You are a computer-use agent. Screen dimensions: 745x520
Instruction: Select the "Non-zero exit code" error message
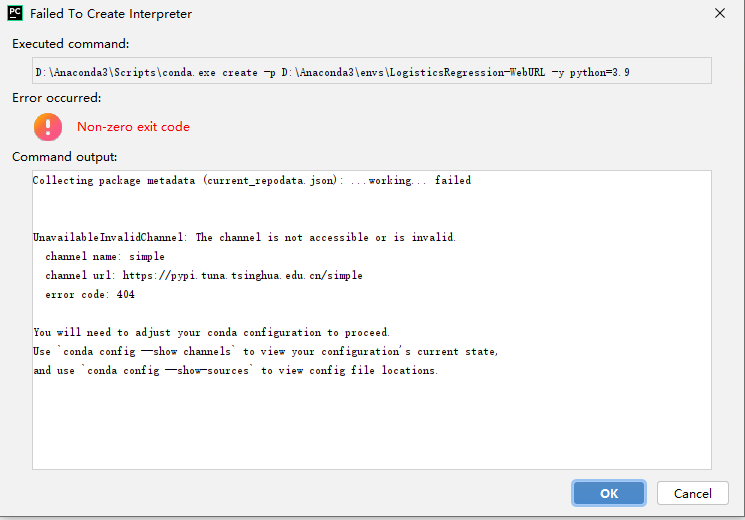click(x=133, y=127)
